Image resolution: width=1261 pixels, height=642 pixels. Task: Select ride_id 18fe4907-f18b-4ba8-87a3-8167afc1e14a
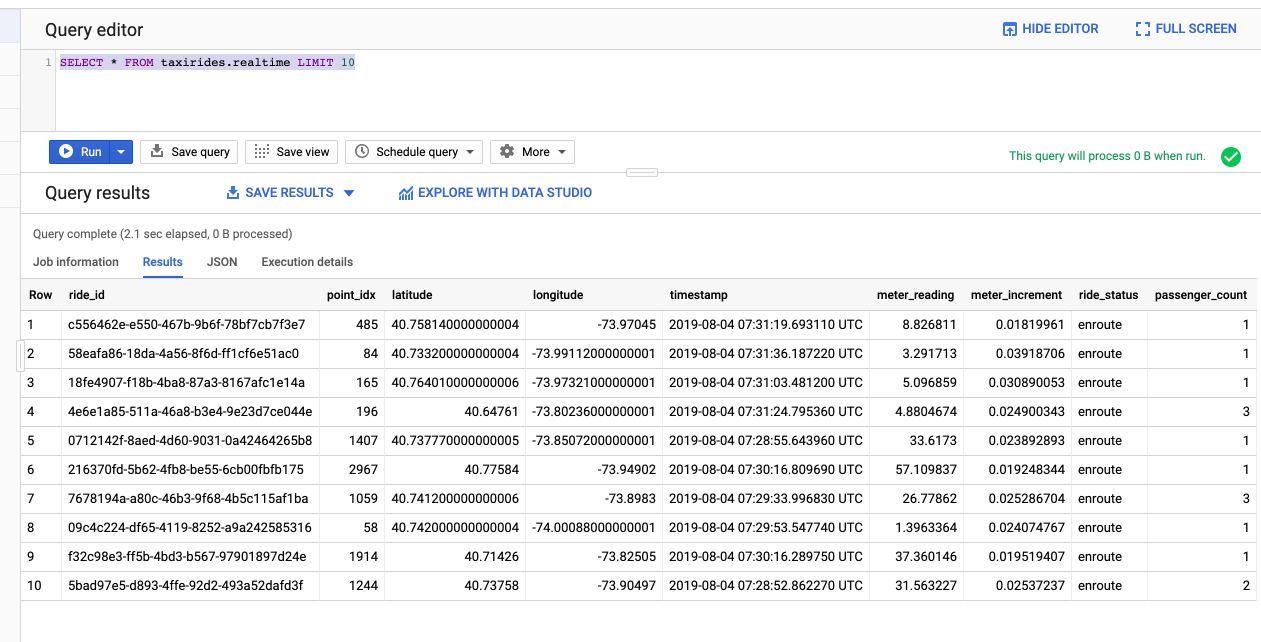(186, 382)
